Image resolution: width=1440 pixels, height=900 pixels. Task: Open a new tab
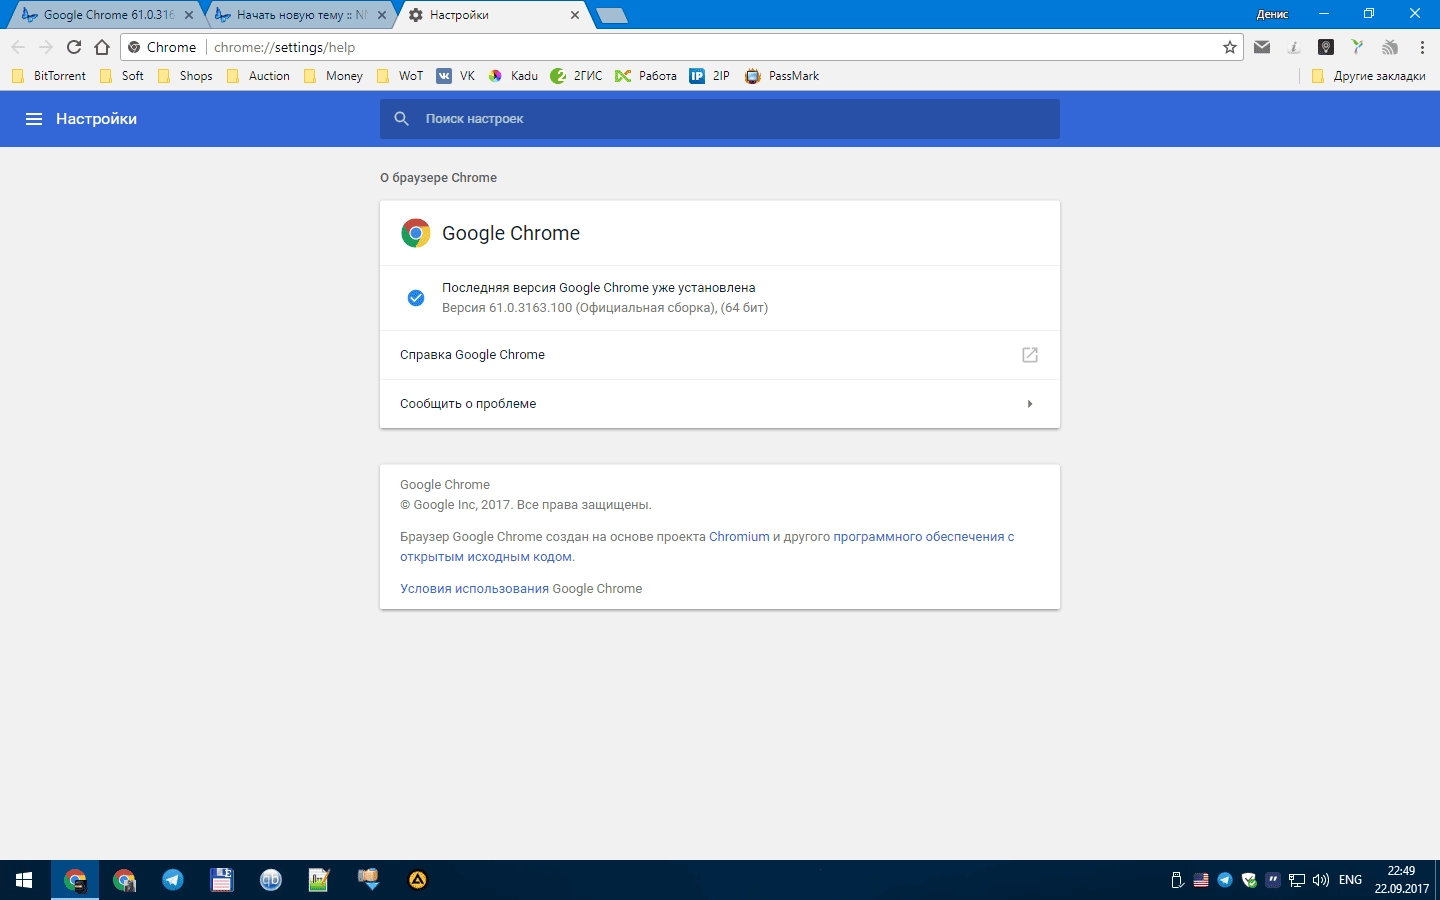[611, 15]
